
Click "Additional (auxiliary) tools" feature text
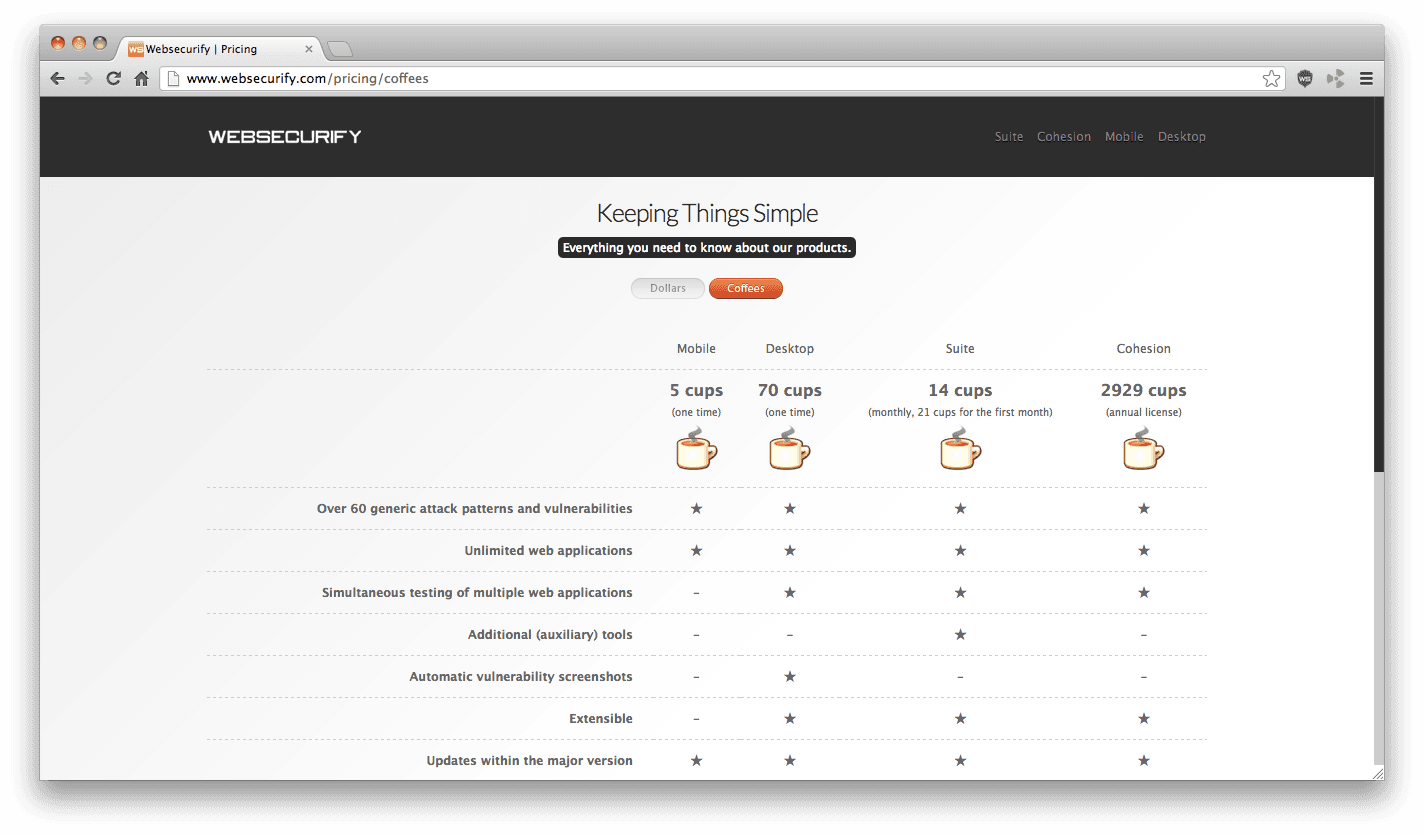[550, 635]
